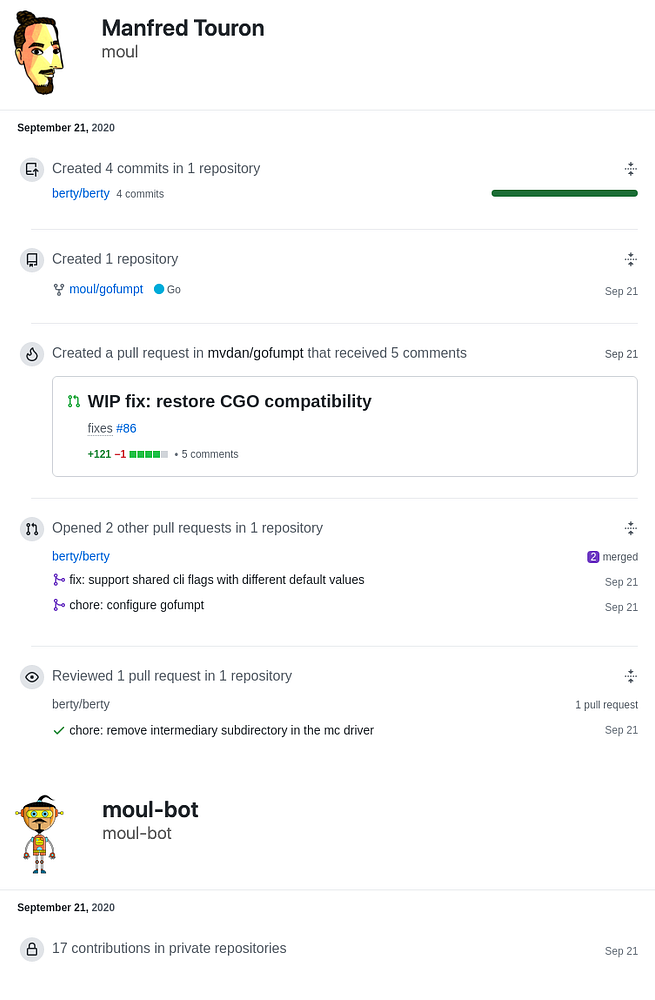Open the berty/berty link under commits

[x=81, y=193]
